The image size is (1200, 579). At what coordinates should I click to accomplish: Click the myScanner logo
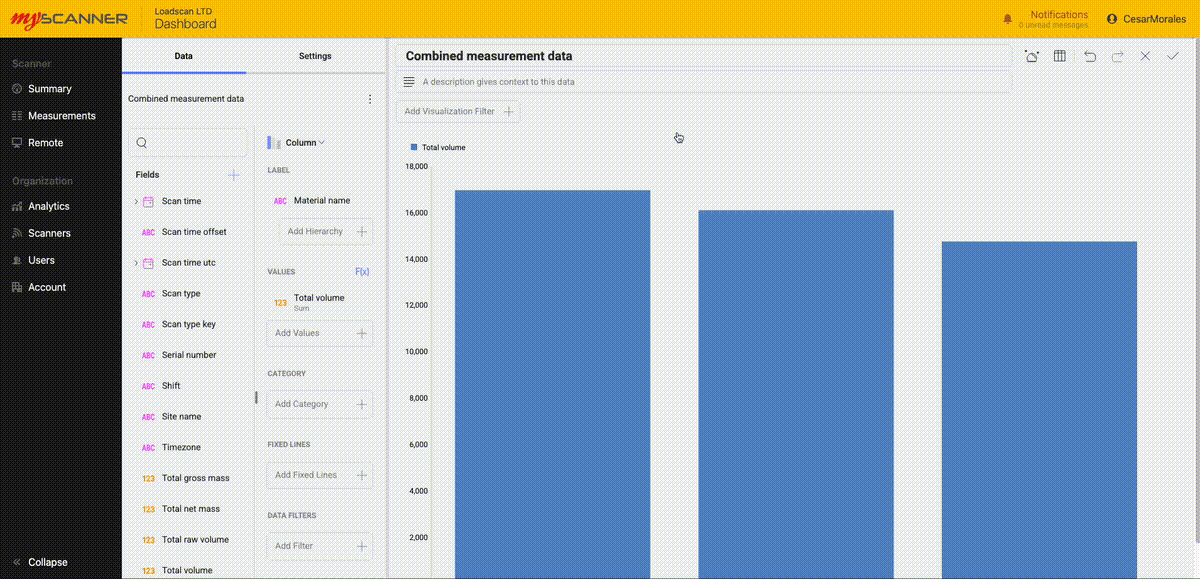point(69,19)
